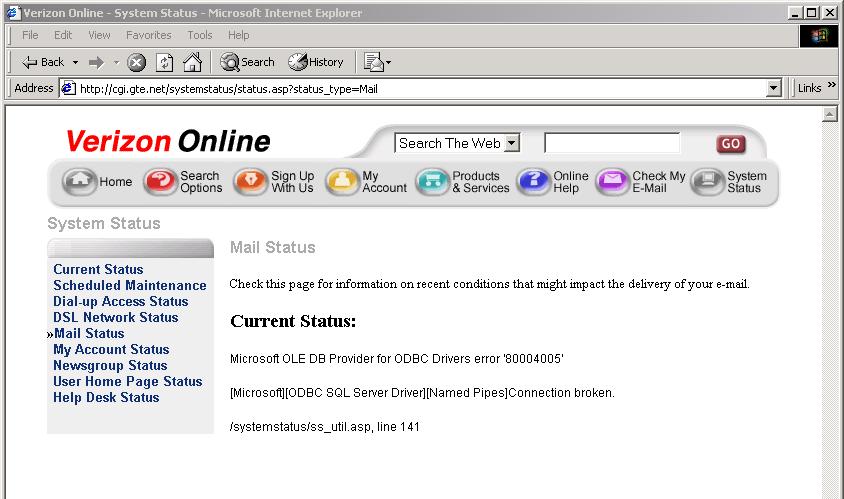Click the Products & Services cart icon

432,181
